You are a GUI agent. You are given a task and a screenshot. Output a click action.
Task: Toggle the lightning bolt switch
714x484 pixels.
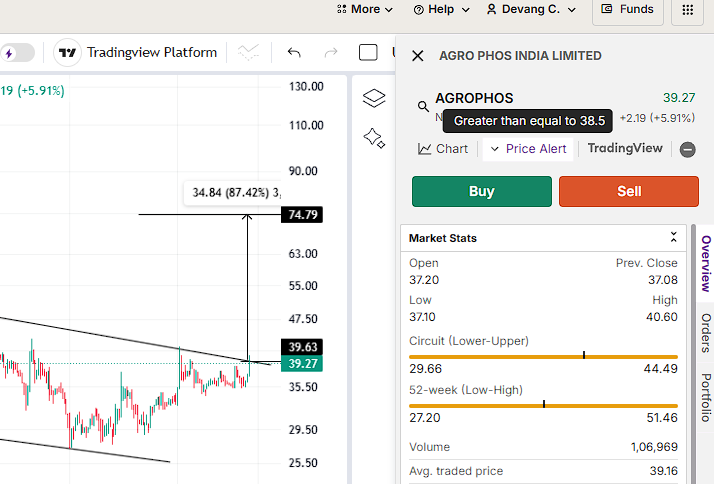click(x=16, y=52)
